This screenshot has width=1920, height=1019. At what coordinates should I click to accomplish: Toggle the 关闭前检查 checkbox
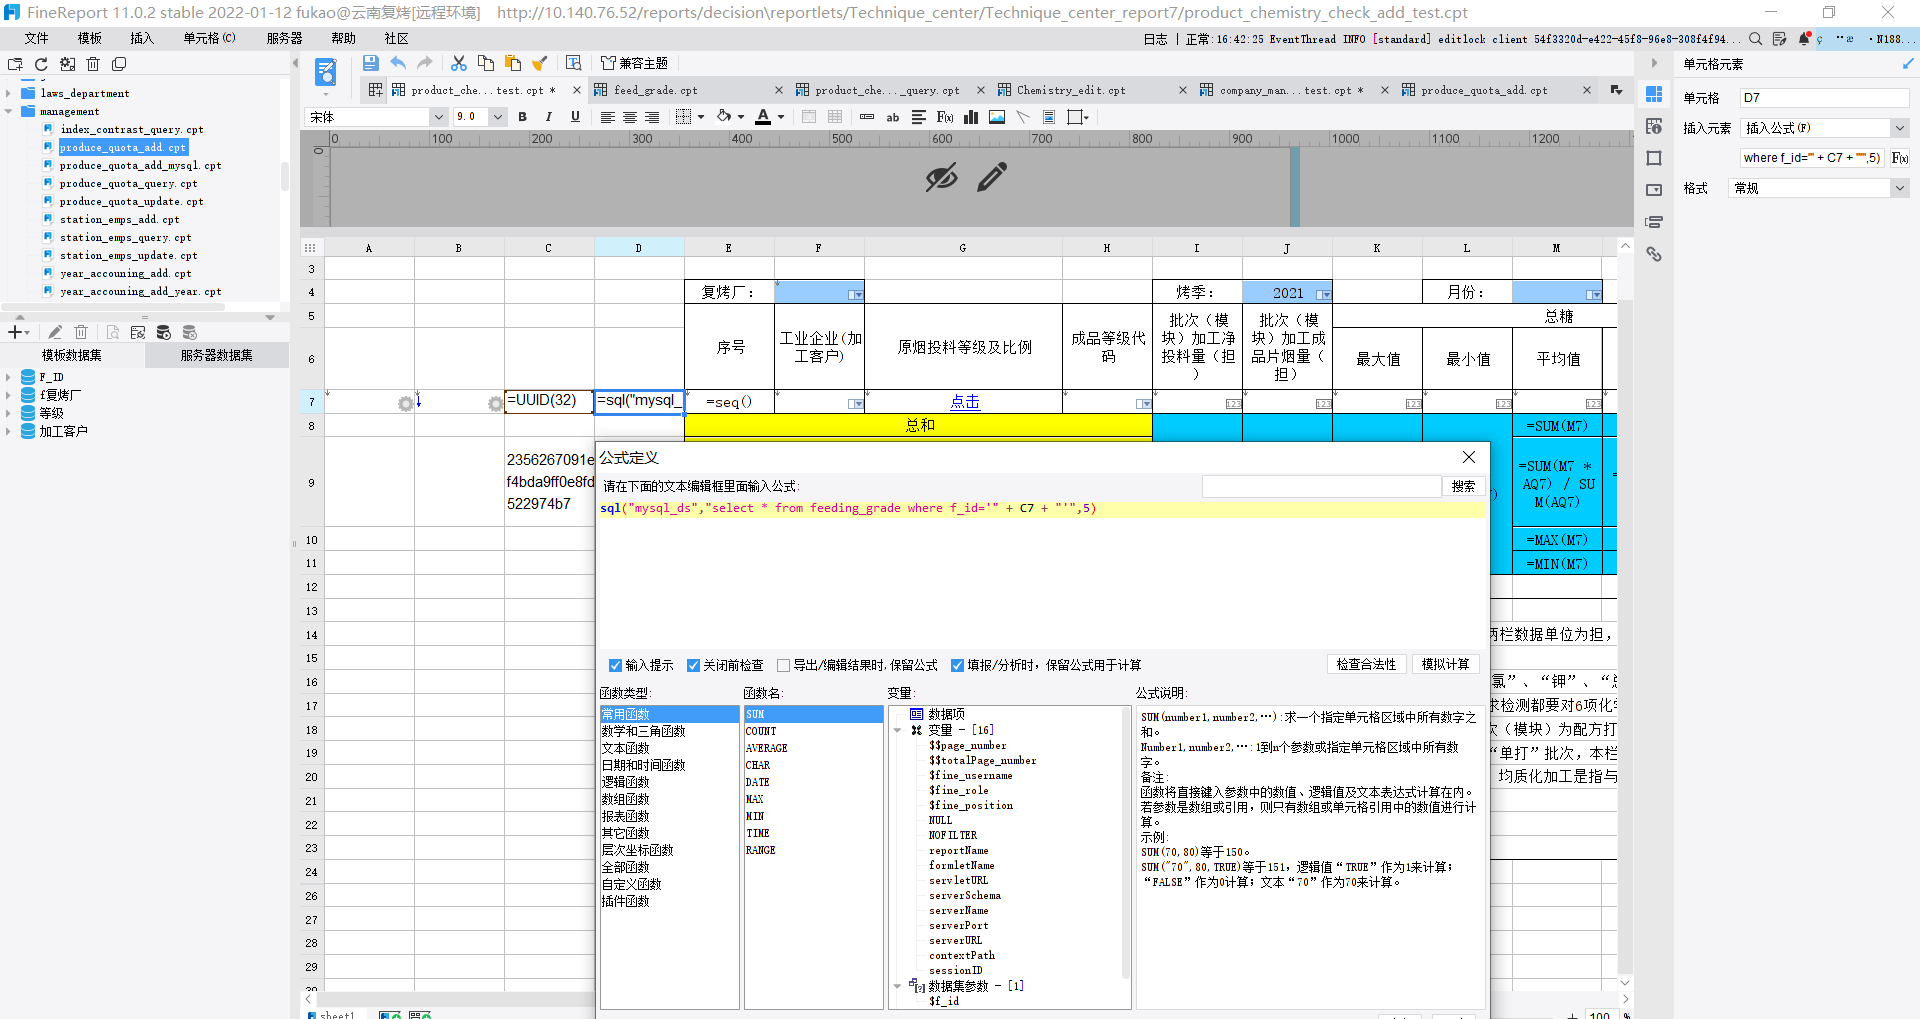pyautogui.click(x=693, y=665)
